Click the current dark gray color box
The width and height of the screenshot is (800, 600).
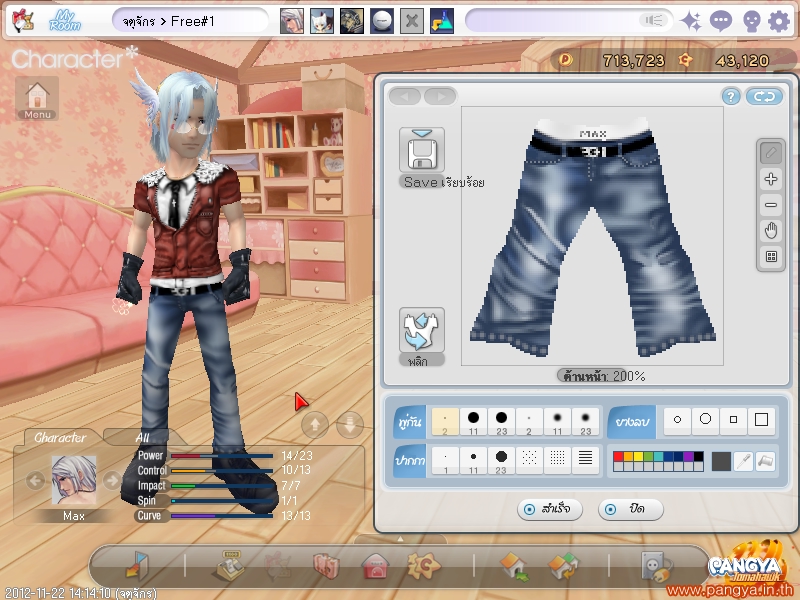tap(721, 461)
